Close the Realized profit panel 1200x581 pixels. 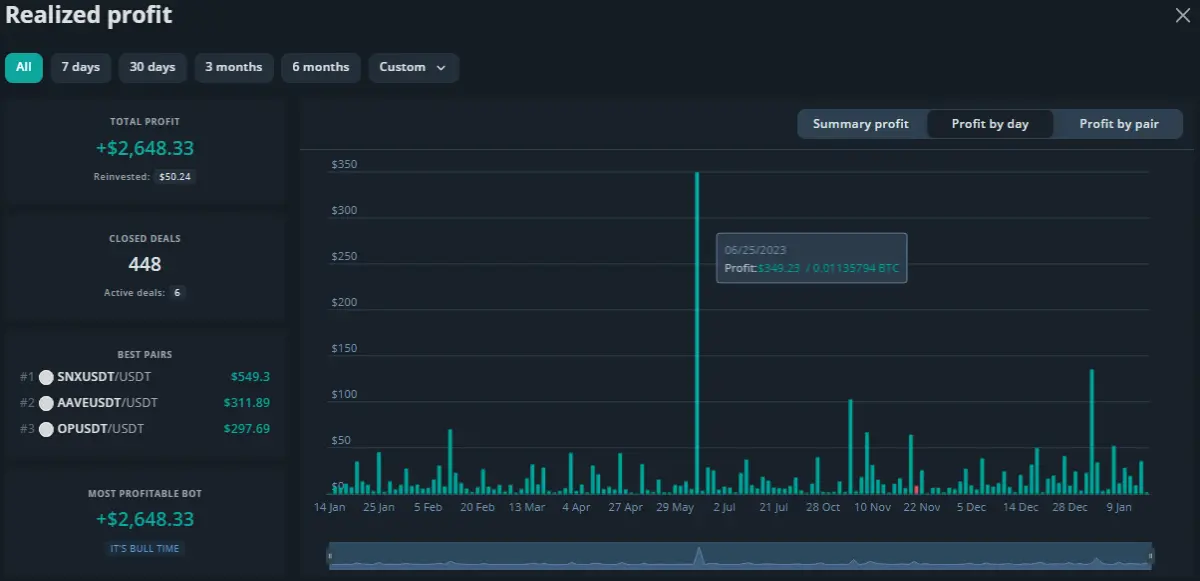coord(1182,14)
